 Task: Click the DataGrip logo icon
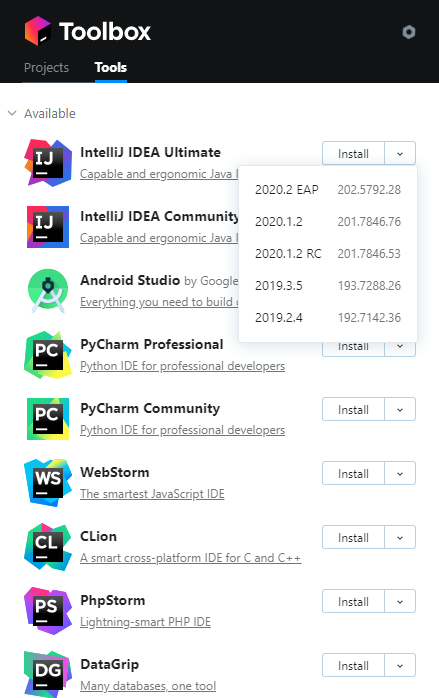click(48, 674)
